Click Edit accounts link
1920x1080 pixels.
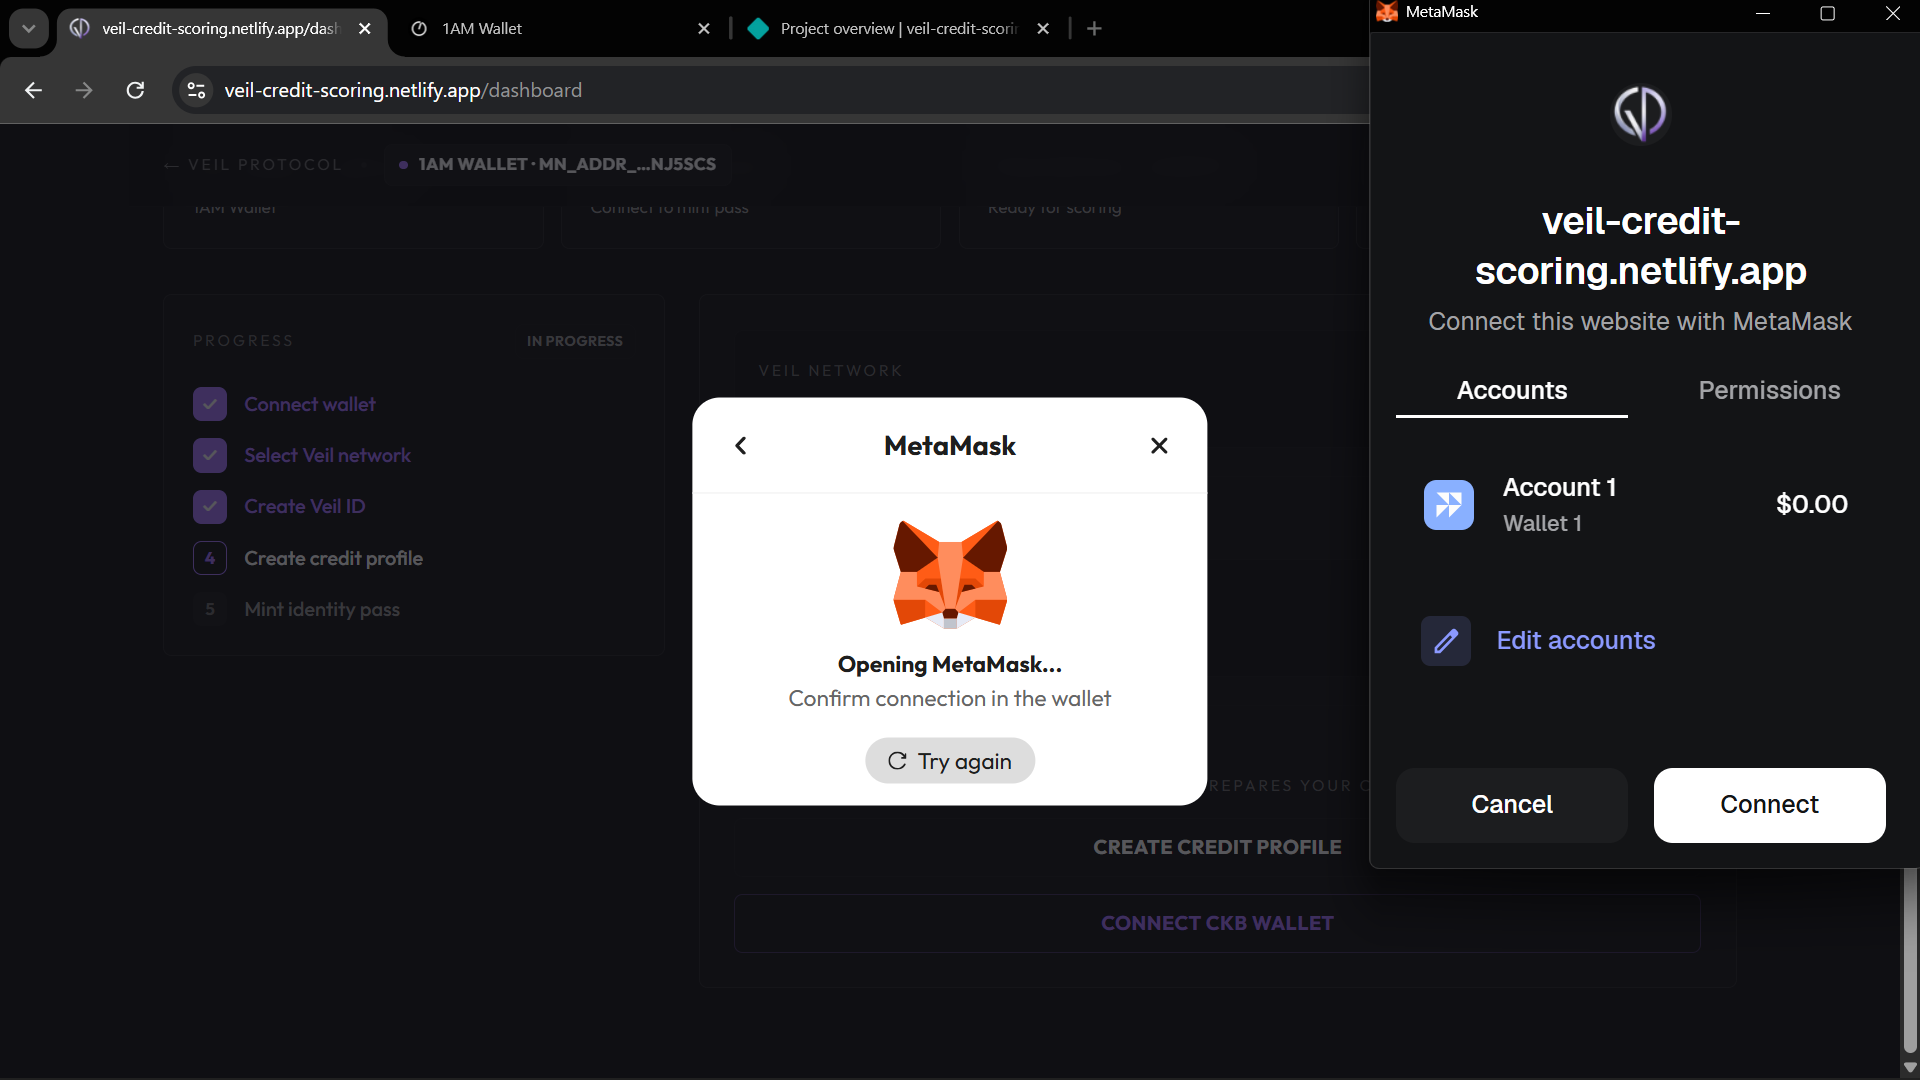1575,640
